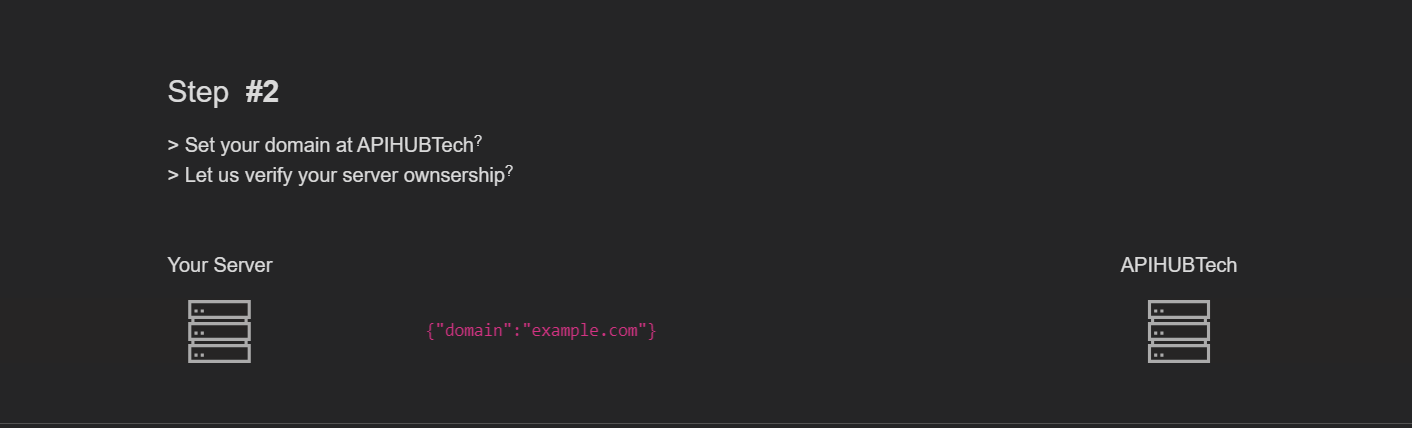Open the help question mark after 'ownsership'

coord(509,171)
